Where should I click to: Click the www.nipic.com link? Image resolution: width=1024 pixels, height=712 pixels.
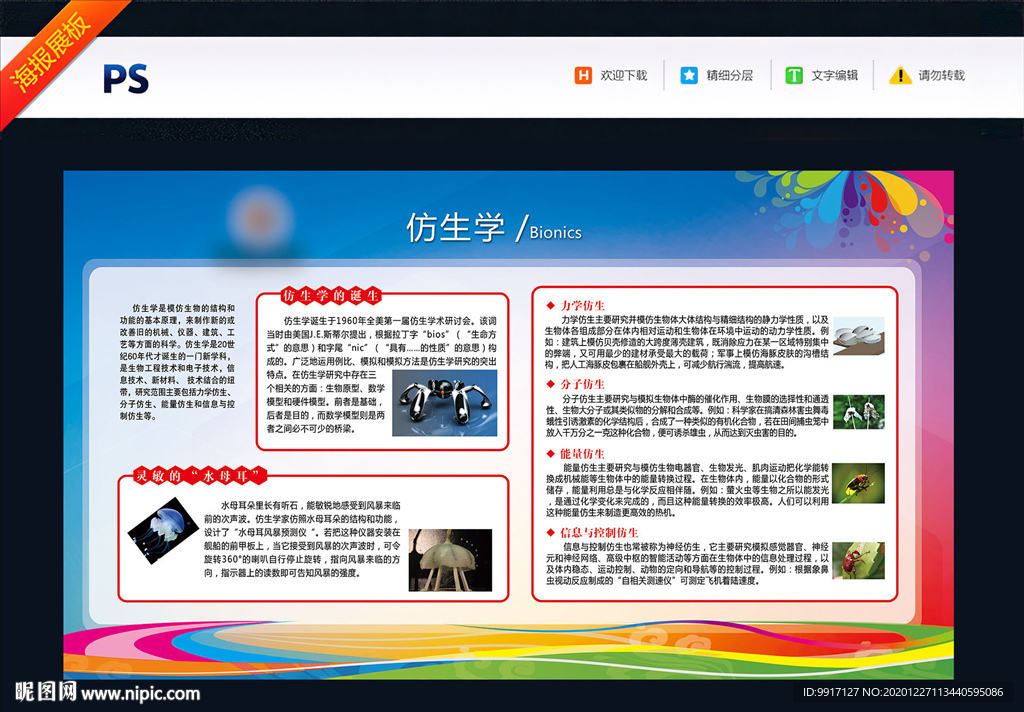click(140, 693)
